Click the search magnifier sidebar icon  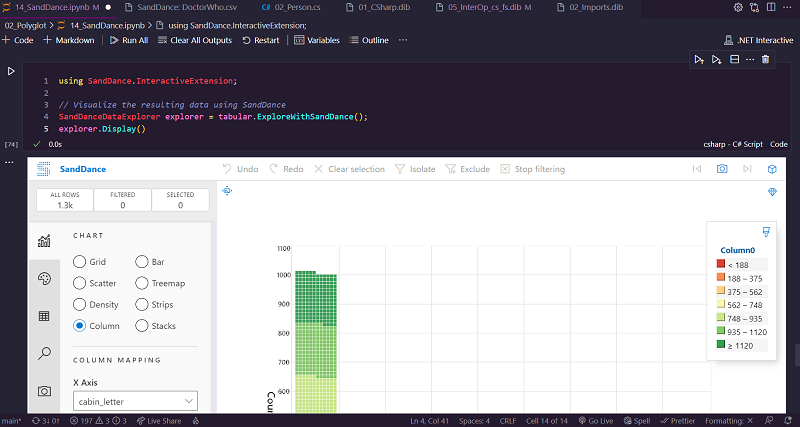point(44,353)
